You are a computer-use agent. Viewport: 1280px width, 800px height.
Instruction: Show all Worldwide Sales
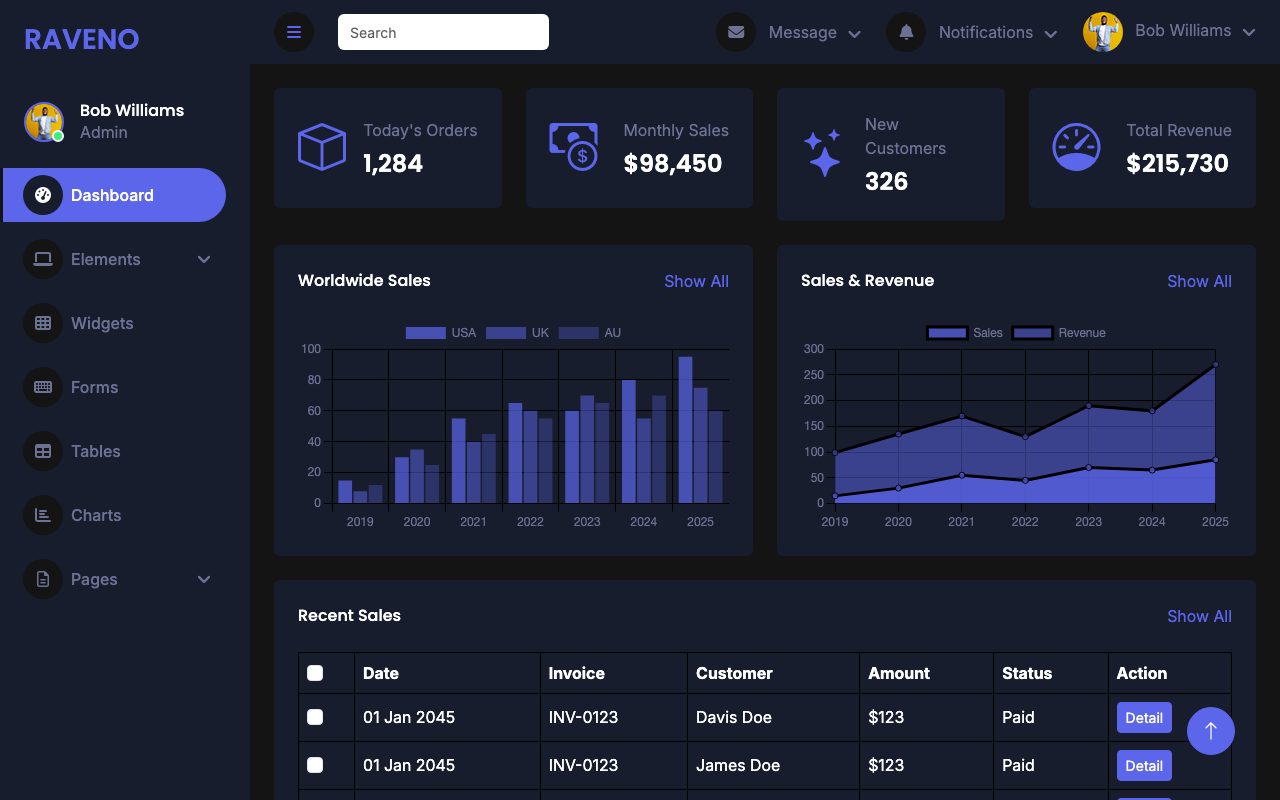pyautogui.click(x=696, y=281)
